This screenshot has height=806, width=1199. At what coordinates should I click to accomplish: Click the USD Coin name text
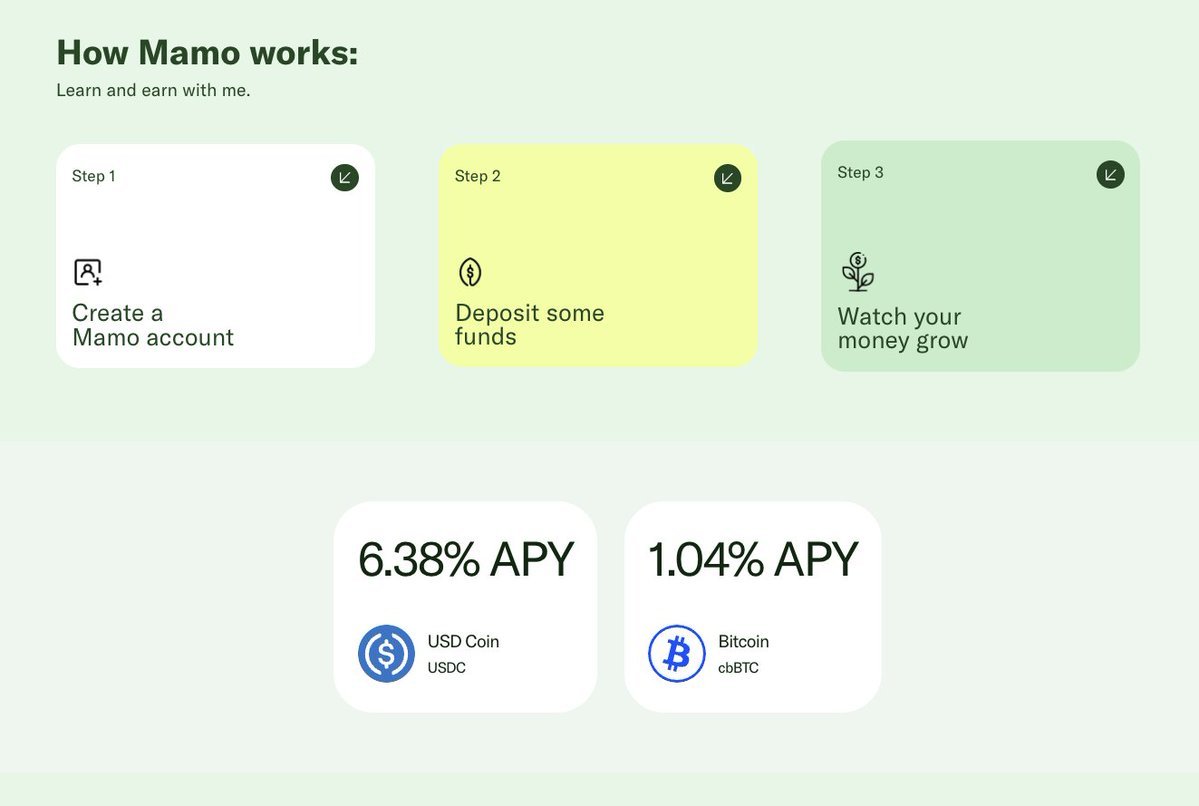[463, 641]
